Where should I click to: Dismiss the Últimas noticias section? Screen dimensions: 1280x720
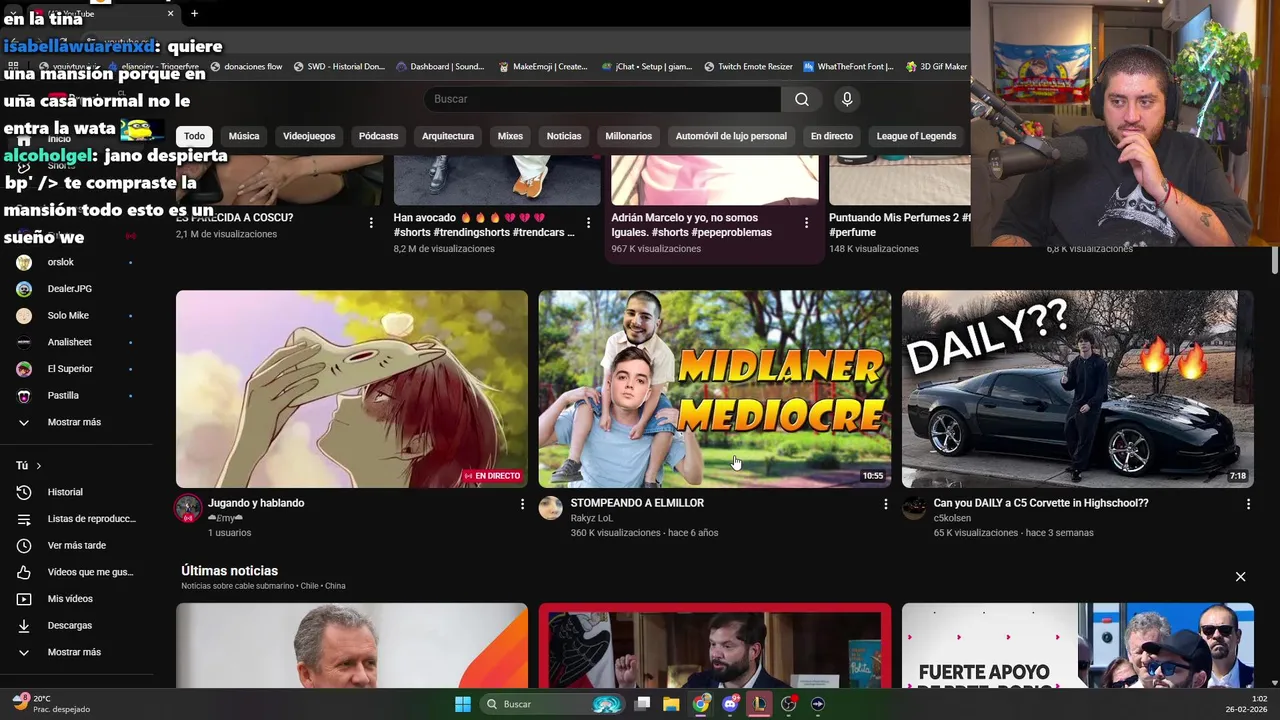click(1240, 577)
